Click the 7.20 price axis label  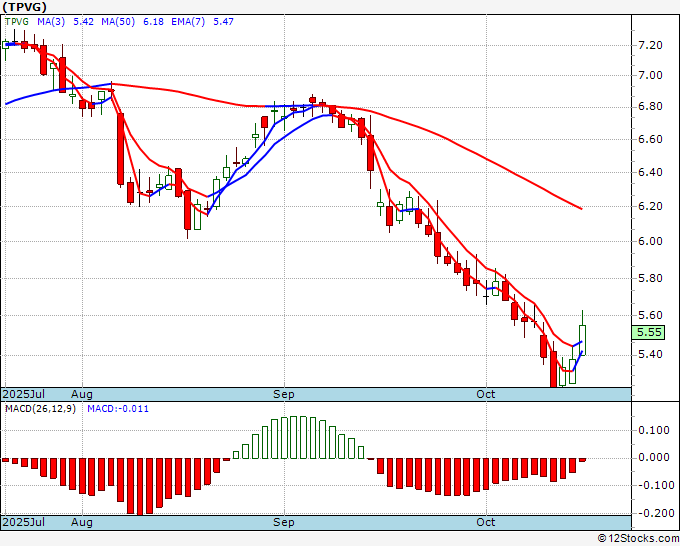click(651, 46)
